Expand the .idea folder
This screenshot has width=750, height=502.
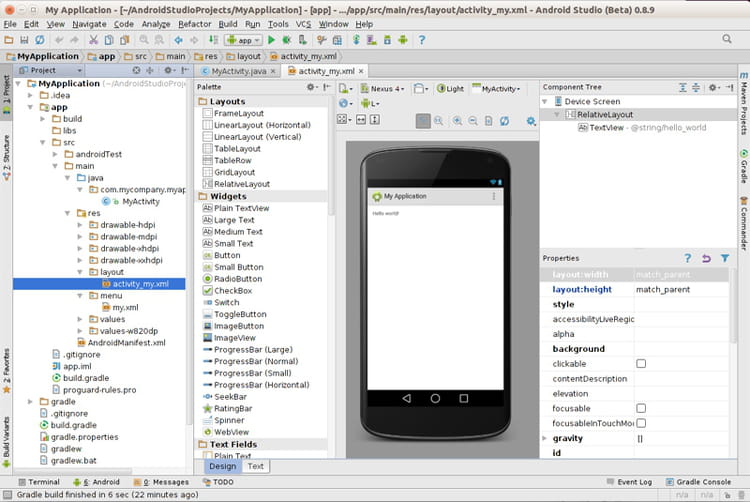tap(30, 95)
